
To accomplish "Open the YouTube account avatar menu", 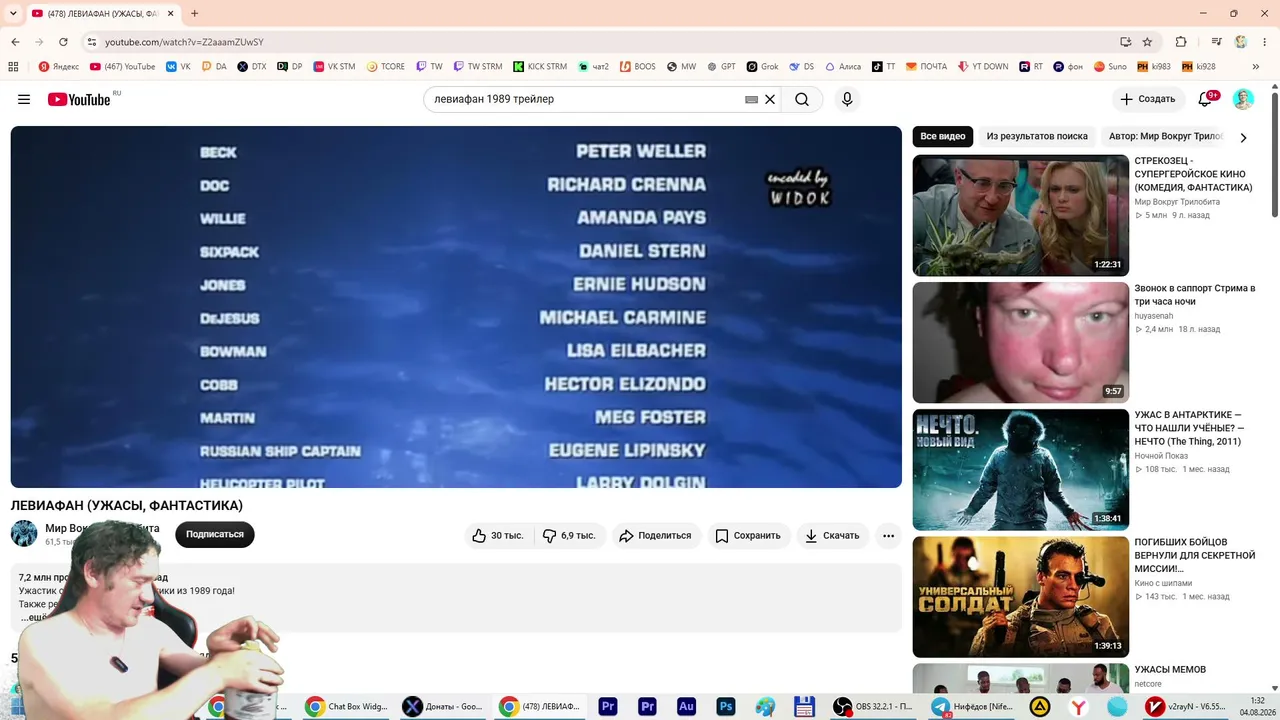I will (1243, 99).
